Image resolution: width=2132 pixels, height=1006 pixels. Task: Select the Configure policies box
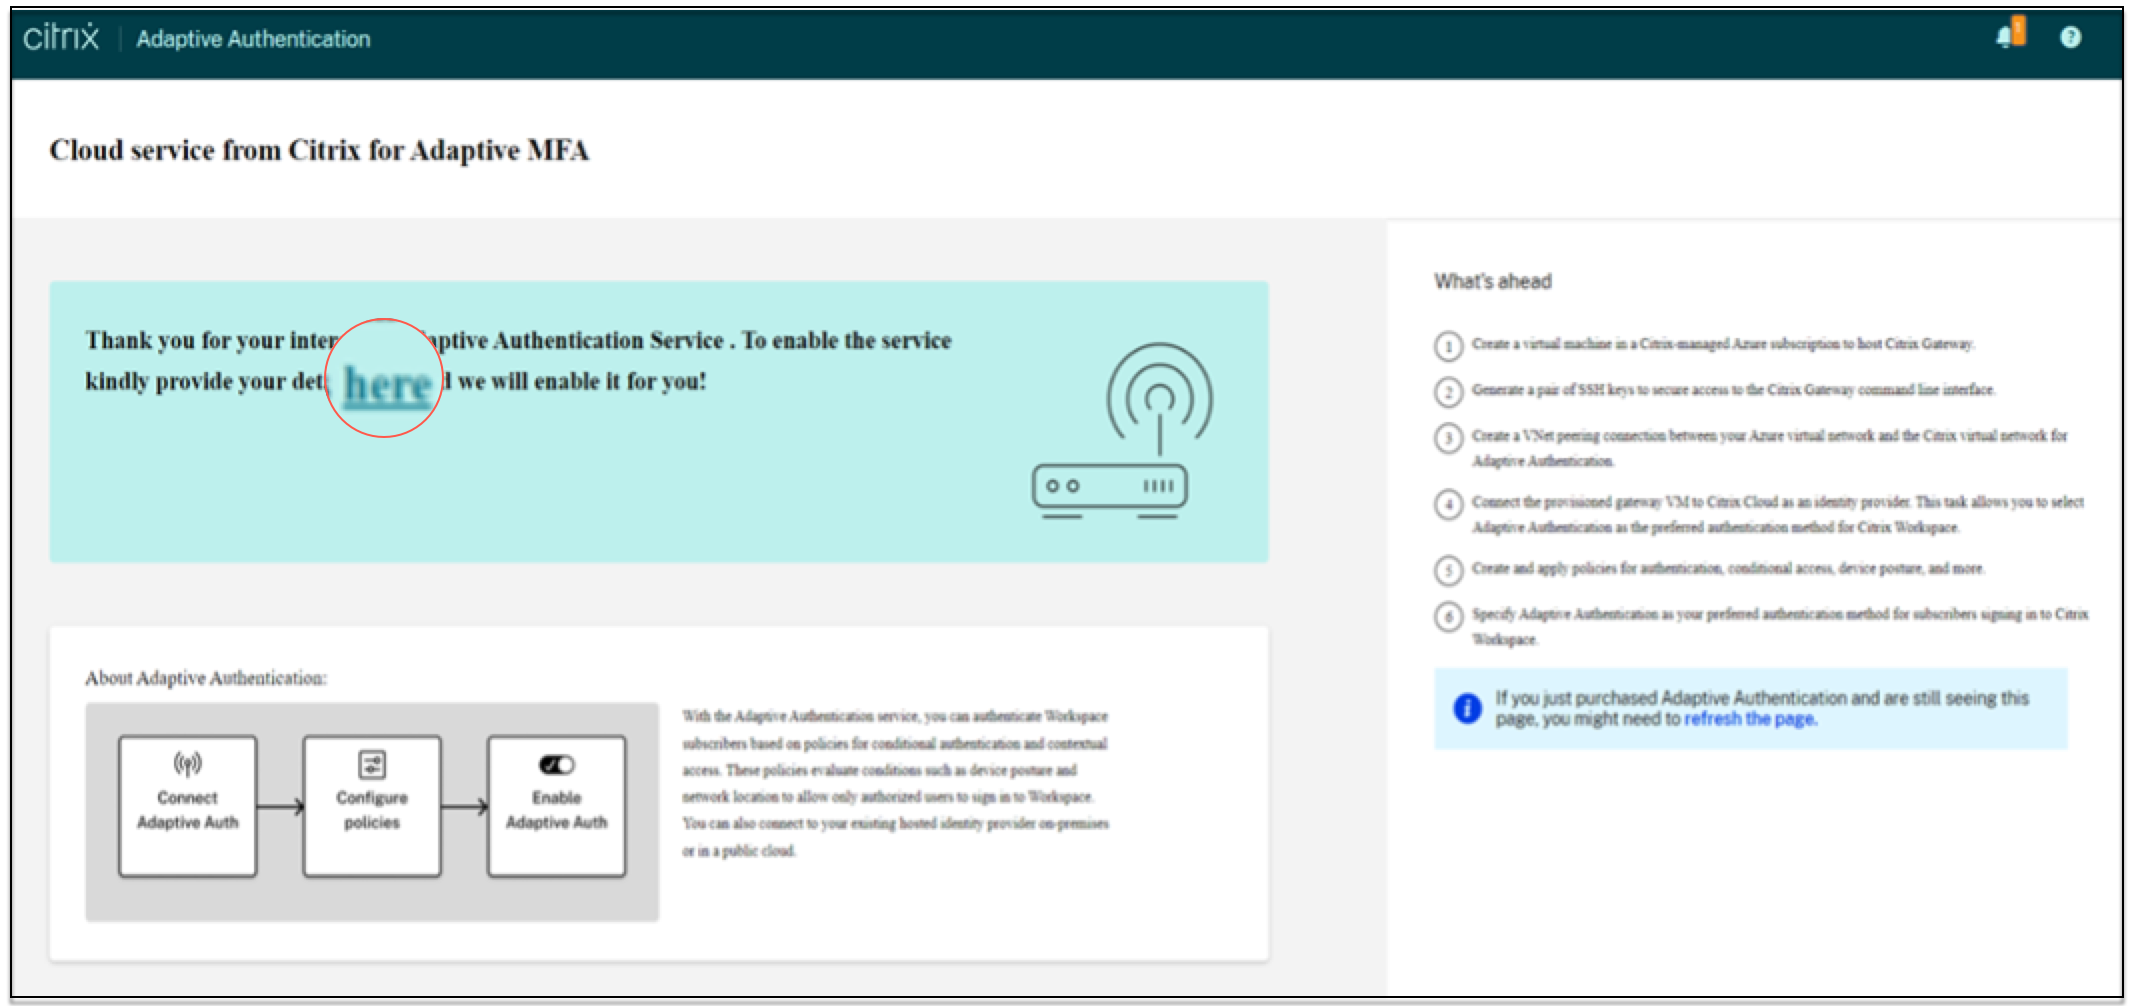[372, 806]
